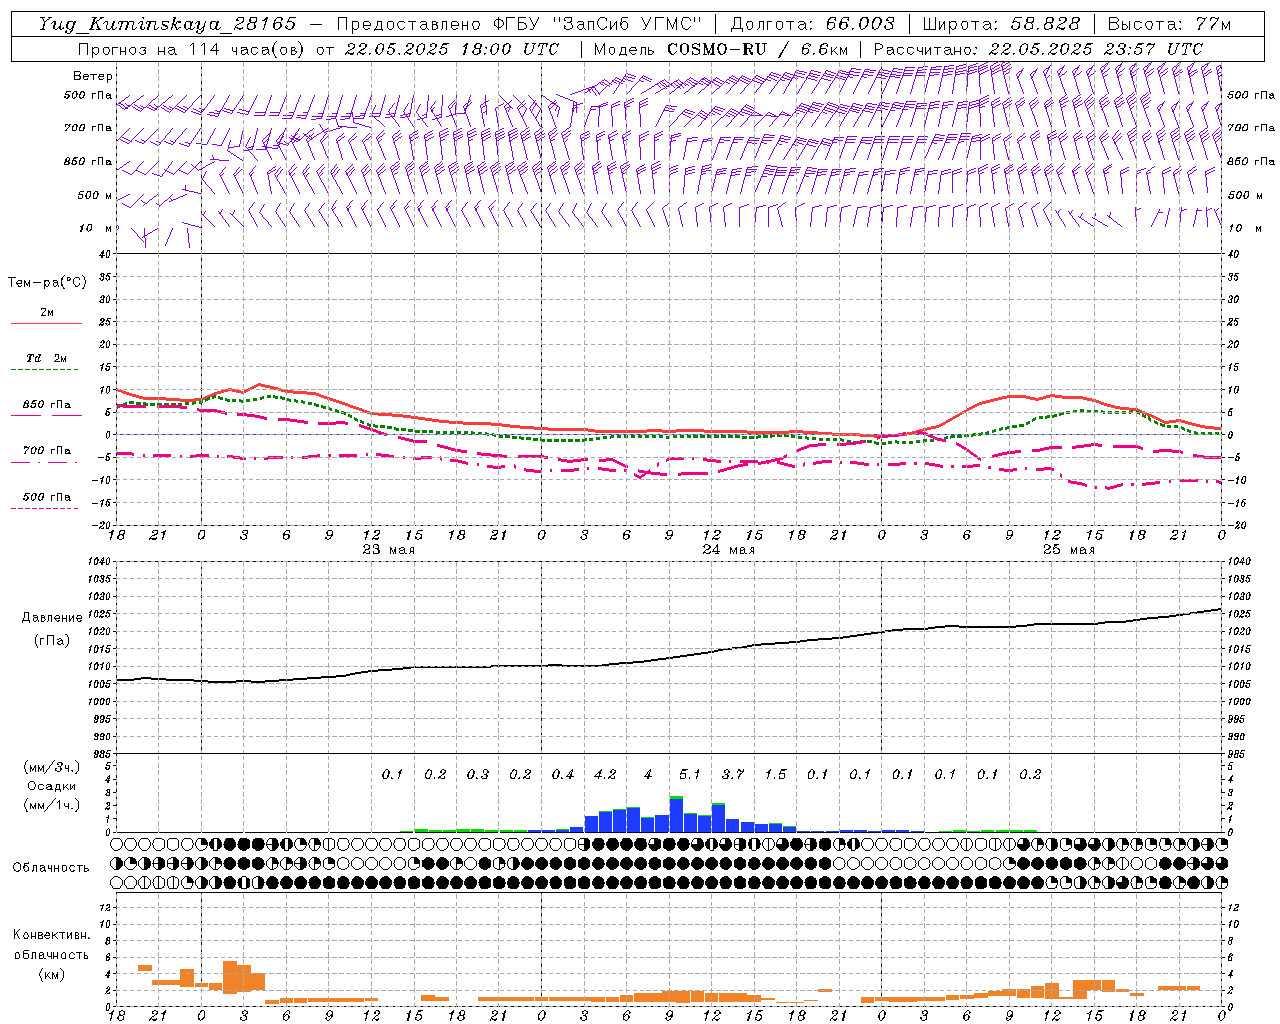Click the Облачность cloud cover label
Screen dimensions: 1280x1024
[x=51, y=868]
